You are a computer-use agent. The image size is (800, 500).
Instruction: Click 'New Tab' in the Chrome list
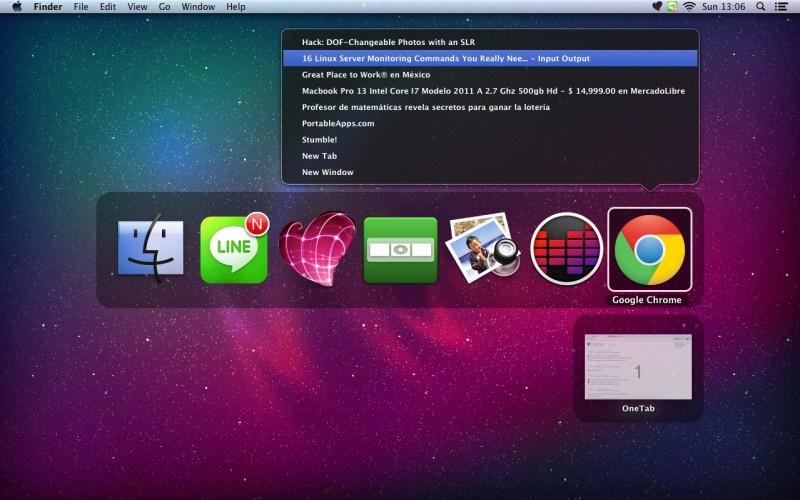tap(319, 156)
